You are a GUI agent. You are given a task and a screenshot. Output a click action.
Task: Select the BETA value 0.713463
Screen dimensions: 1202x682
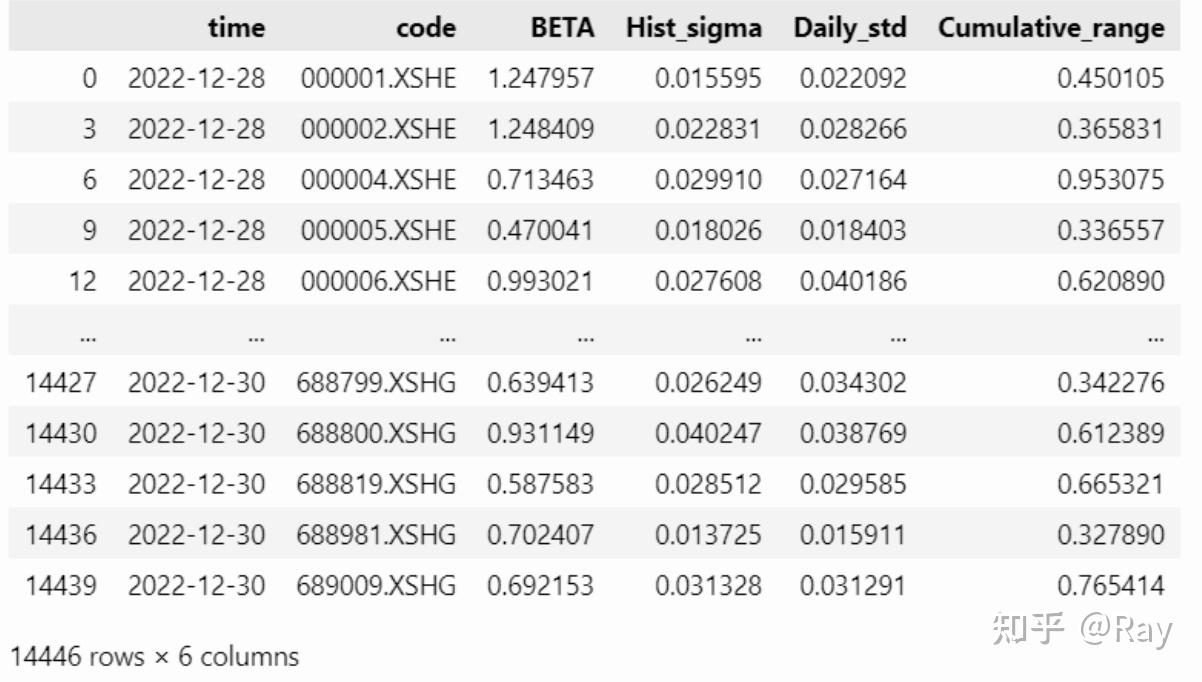click(x=540, y=180)
